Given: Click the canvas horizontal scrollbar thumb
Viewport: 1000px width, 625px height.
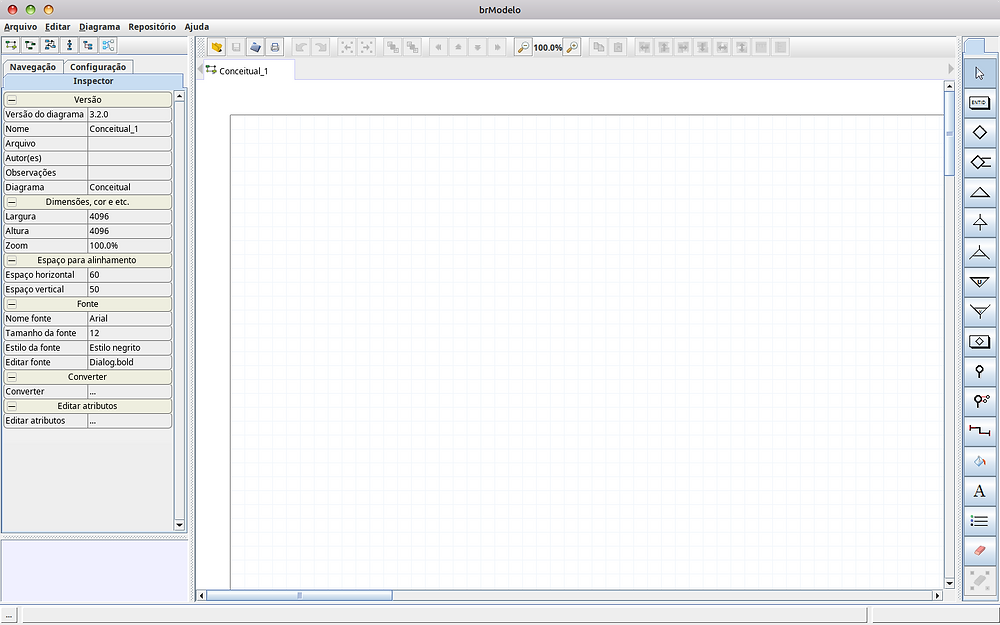Looking at the screenshot, I should [299, 596].
